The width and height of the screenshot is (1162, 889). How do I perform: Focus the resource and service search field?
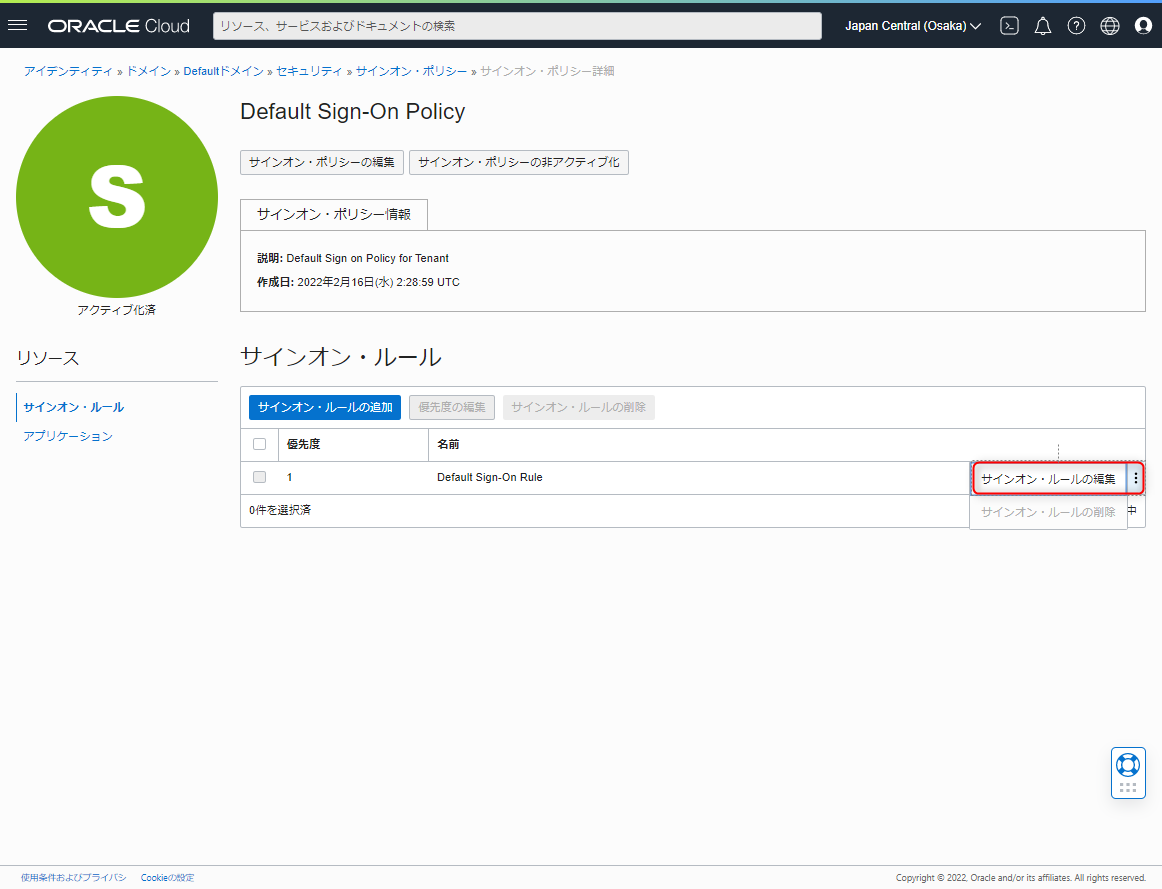517,26
